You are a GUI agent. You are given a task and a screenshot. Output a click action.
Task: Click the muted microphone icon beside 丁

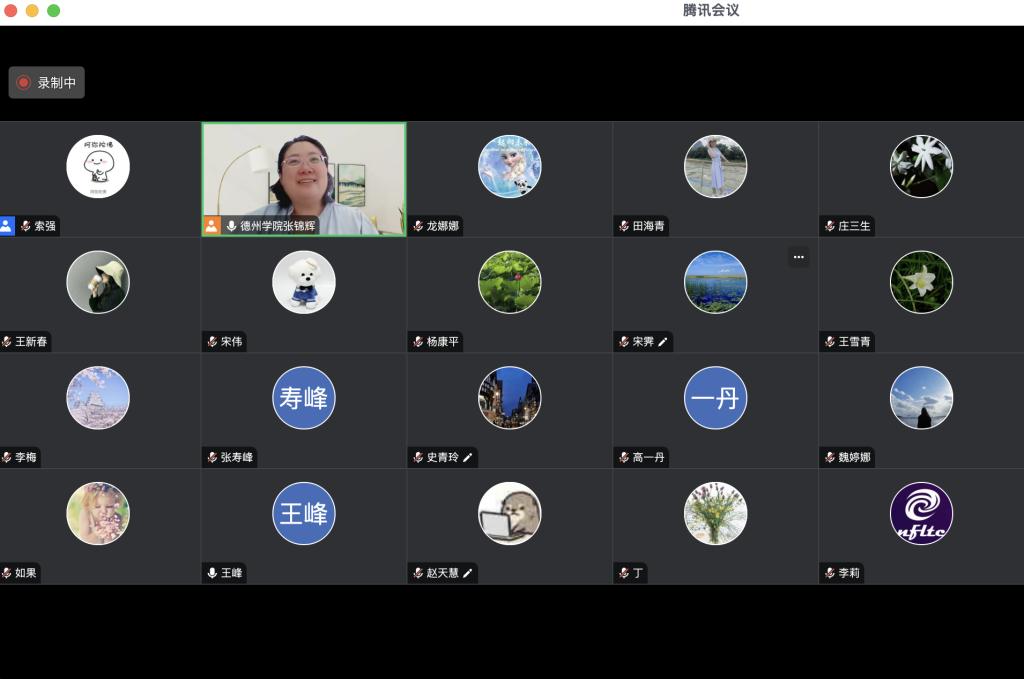624,573
